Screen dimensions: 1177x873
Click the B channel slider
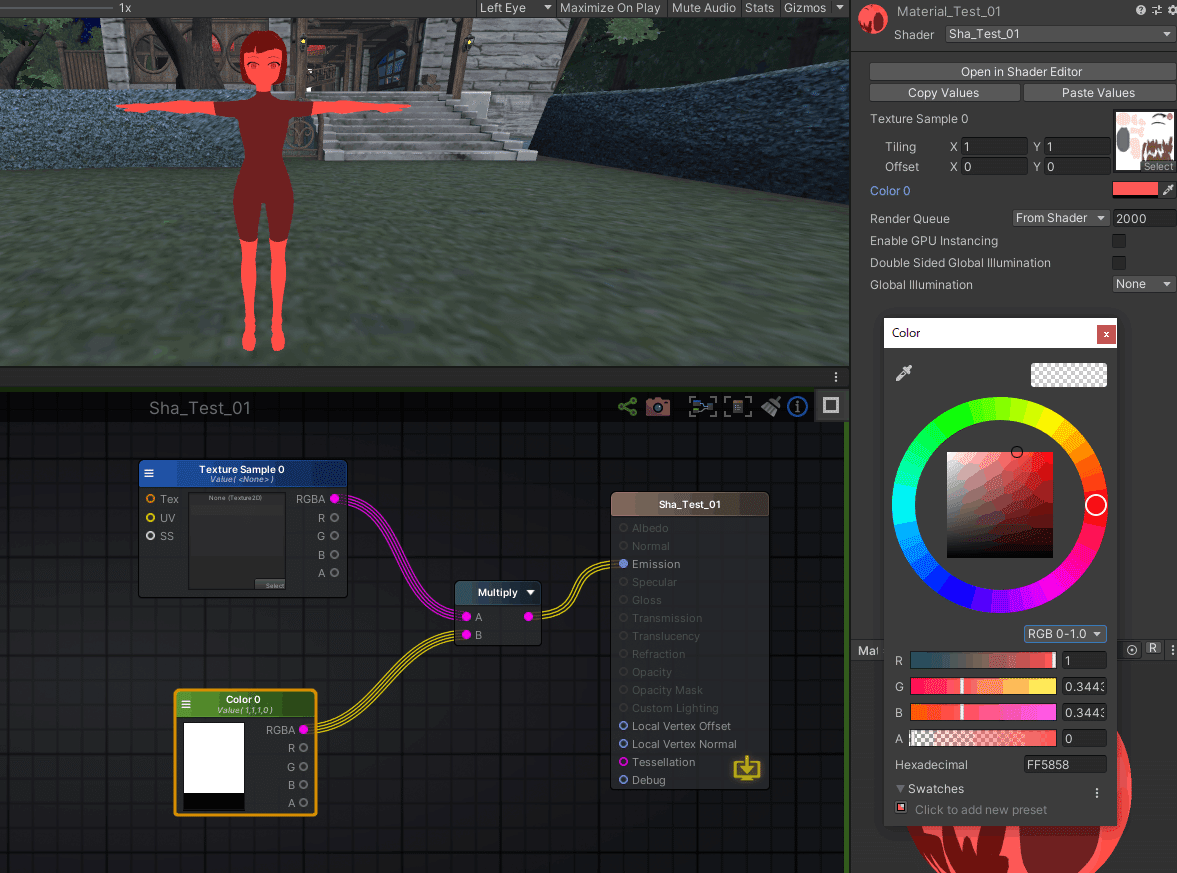pyautogui.click(x=983, y=712)
